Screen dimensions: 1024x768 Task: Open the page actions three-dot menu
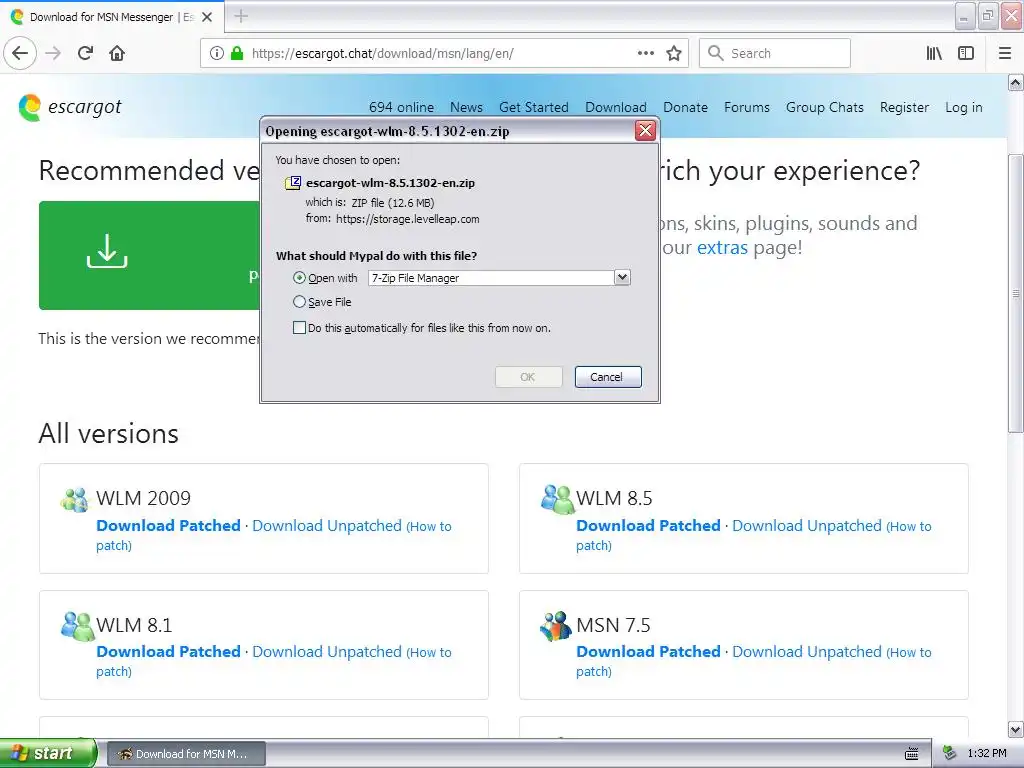(x=645, y=53)
